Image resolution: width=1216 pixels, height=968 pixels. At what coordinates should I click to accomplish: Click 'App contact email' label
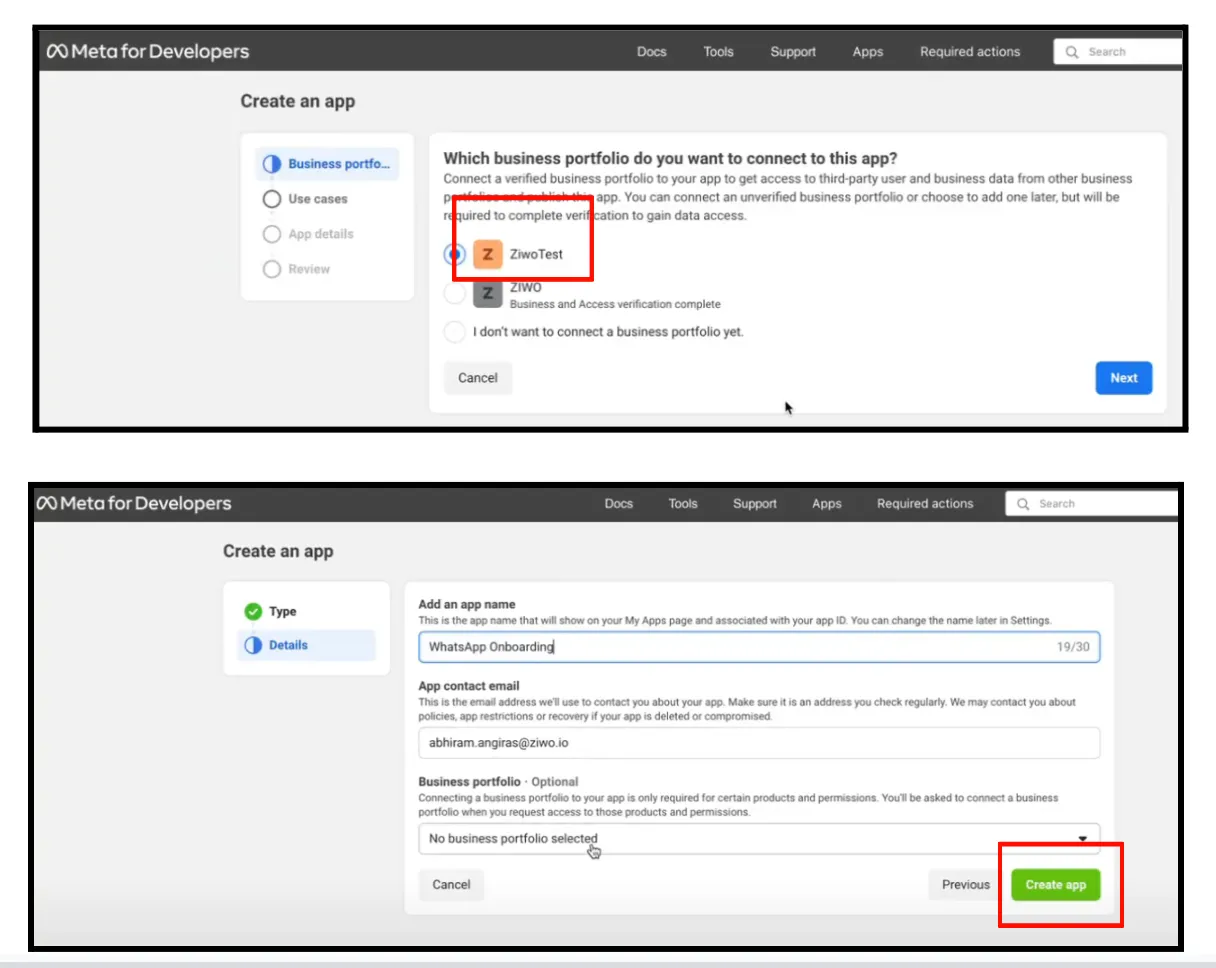click(x=469, y=686)
